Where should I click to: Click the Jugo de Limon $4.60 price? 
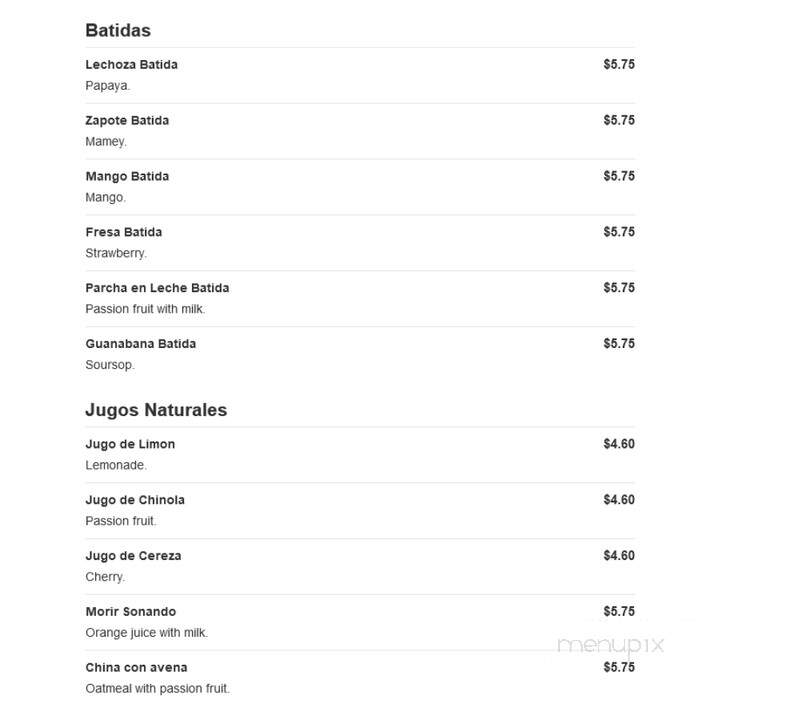pos(619,444)
